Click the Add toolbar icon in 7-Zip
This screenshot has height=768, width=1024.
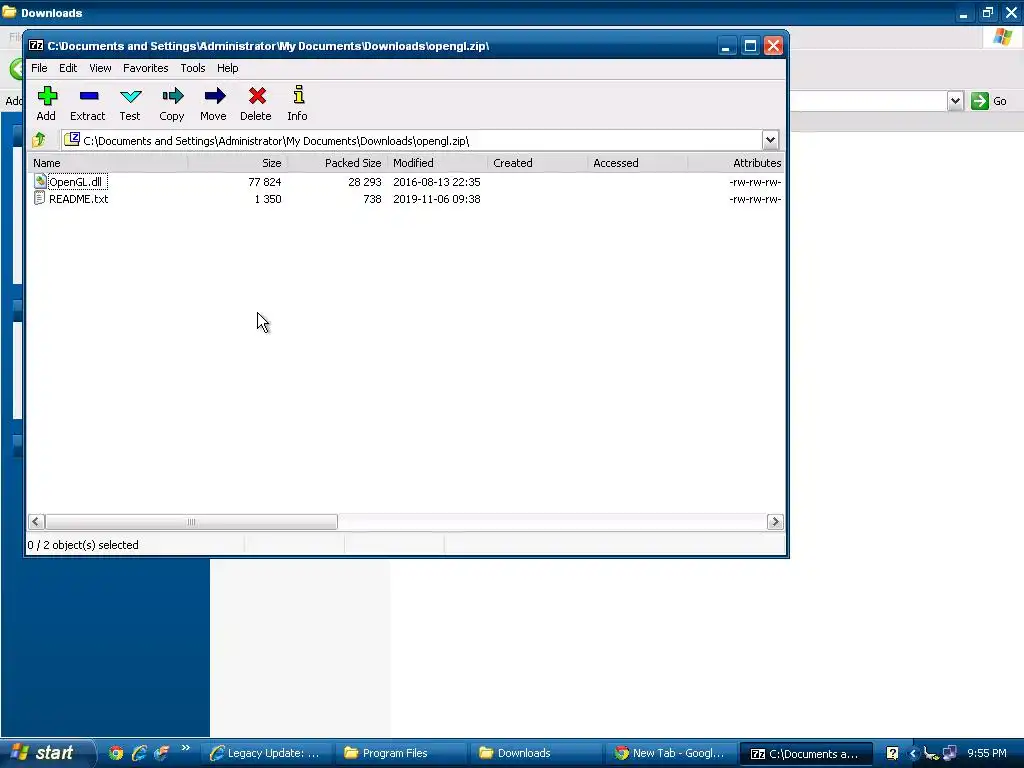(x=46, y=103)
